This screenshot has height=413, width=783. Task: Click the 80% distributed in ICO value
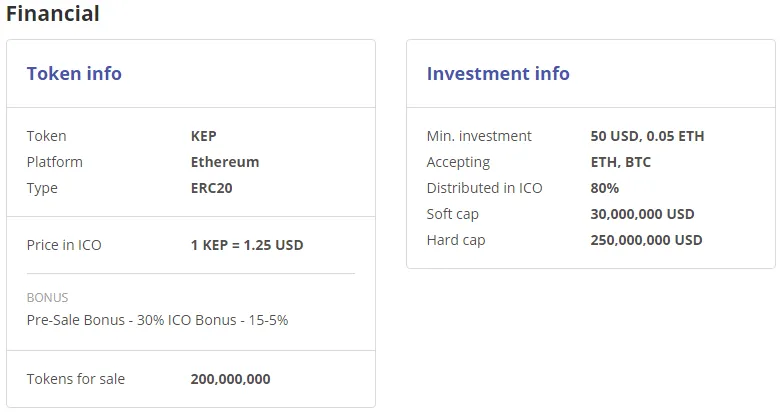[604, 188]
